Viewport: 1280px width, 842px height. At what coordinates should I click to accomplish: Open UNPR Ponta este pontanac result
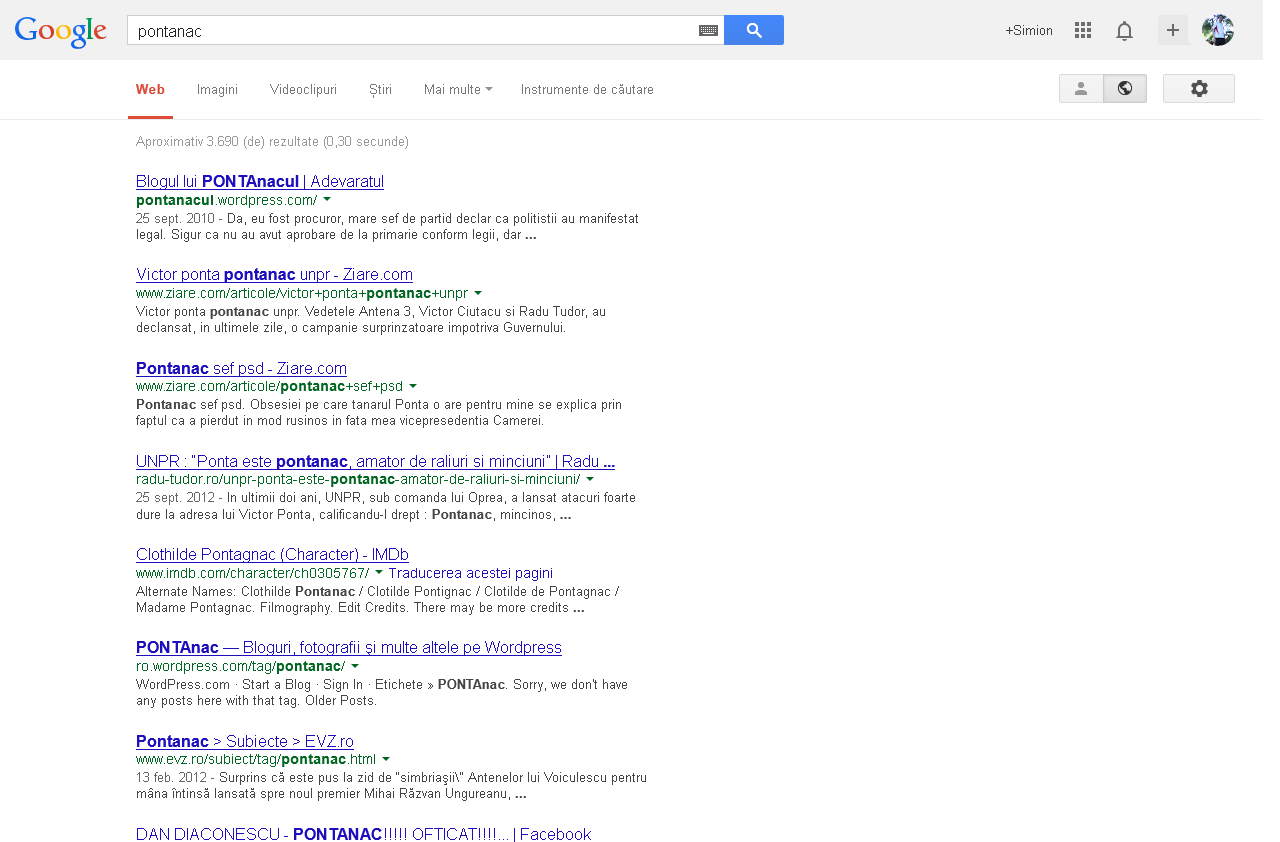[375, 462]
